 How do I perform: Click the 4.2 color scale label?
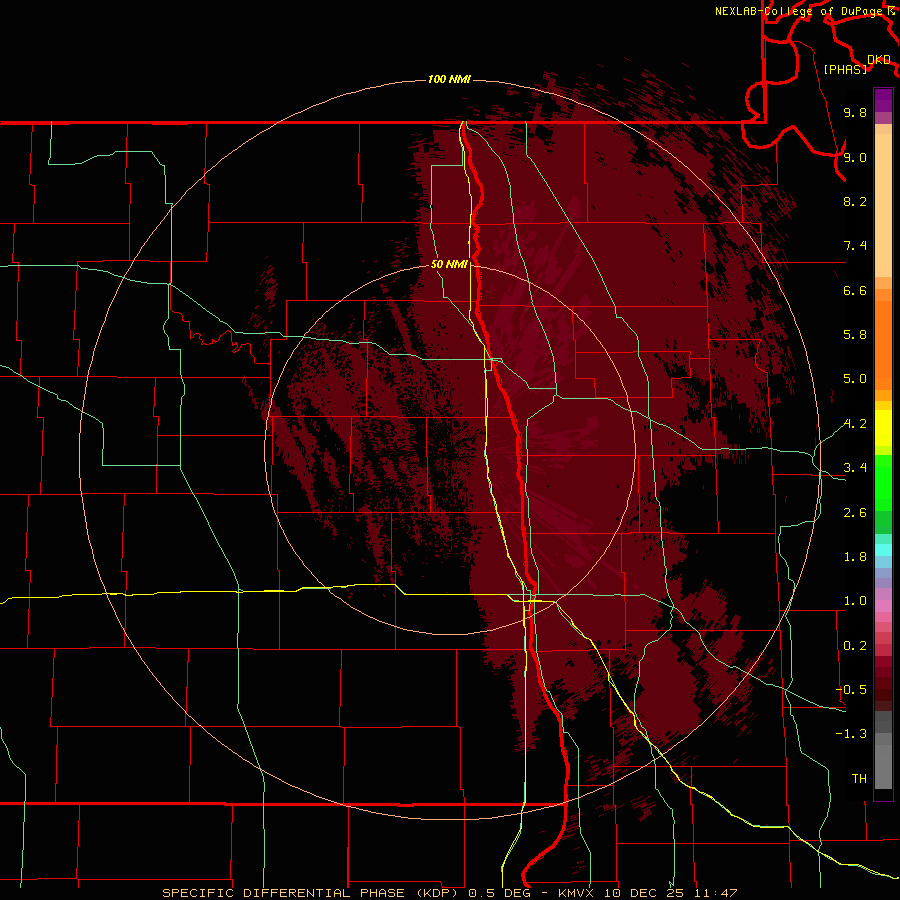click(855, 424)
